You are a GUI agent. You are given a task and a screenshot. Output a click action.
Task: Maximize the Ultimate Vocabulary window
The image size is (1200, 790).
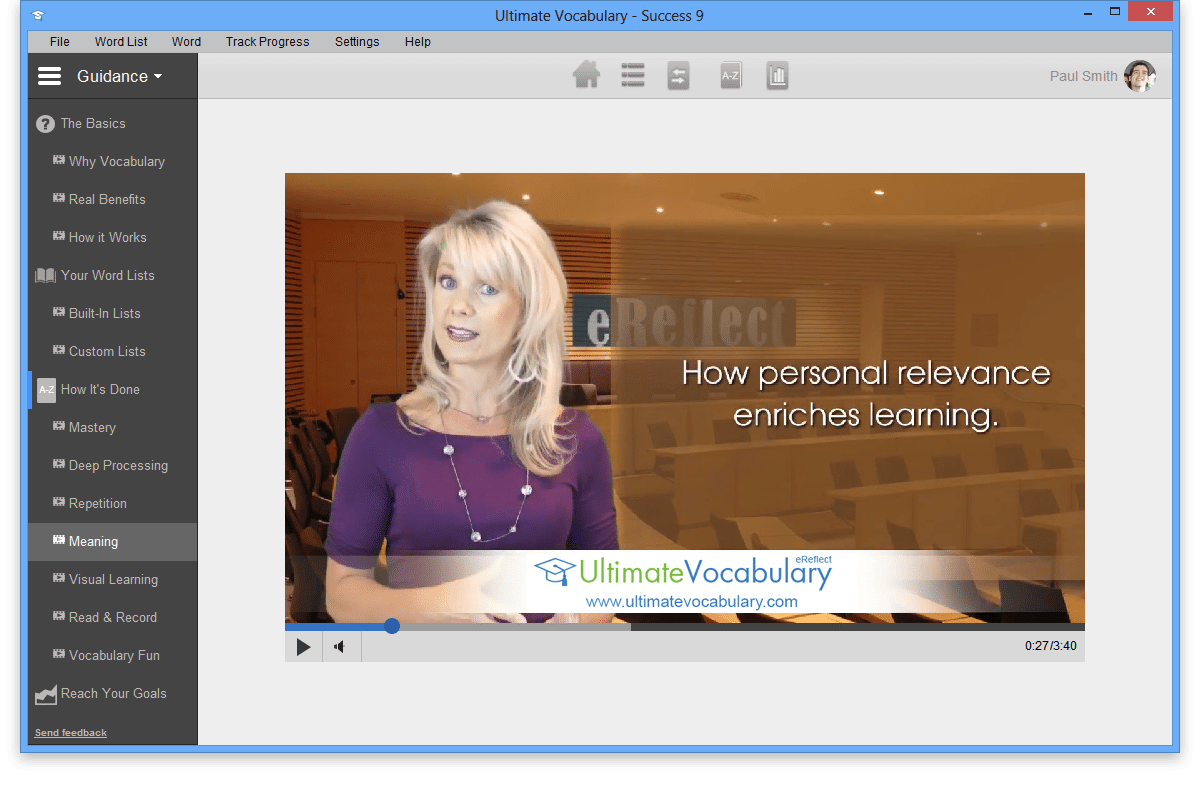pos(1115,14)
